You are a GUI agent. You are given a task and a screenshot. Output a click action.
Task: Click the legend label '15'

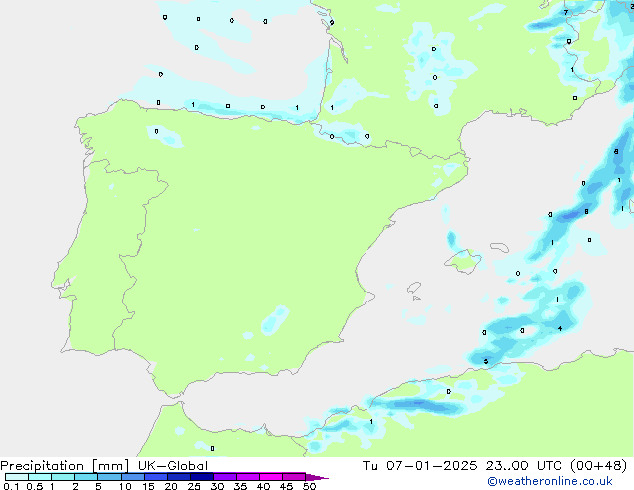click(x=148, y=486)
